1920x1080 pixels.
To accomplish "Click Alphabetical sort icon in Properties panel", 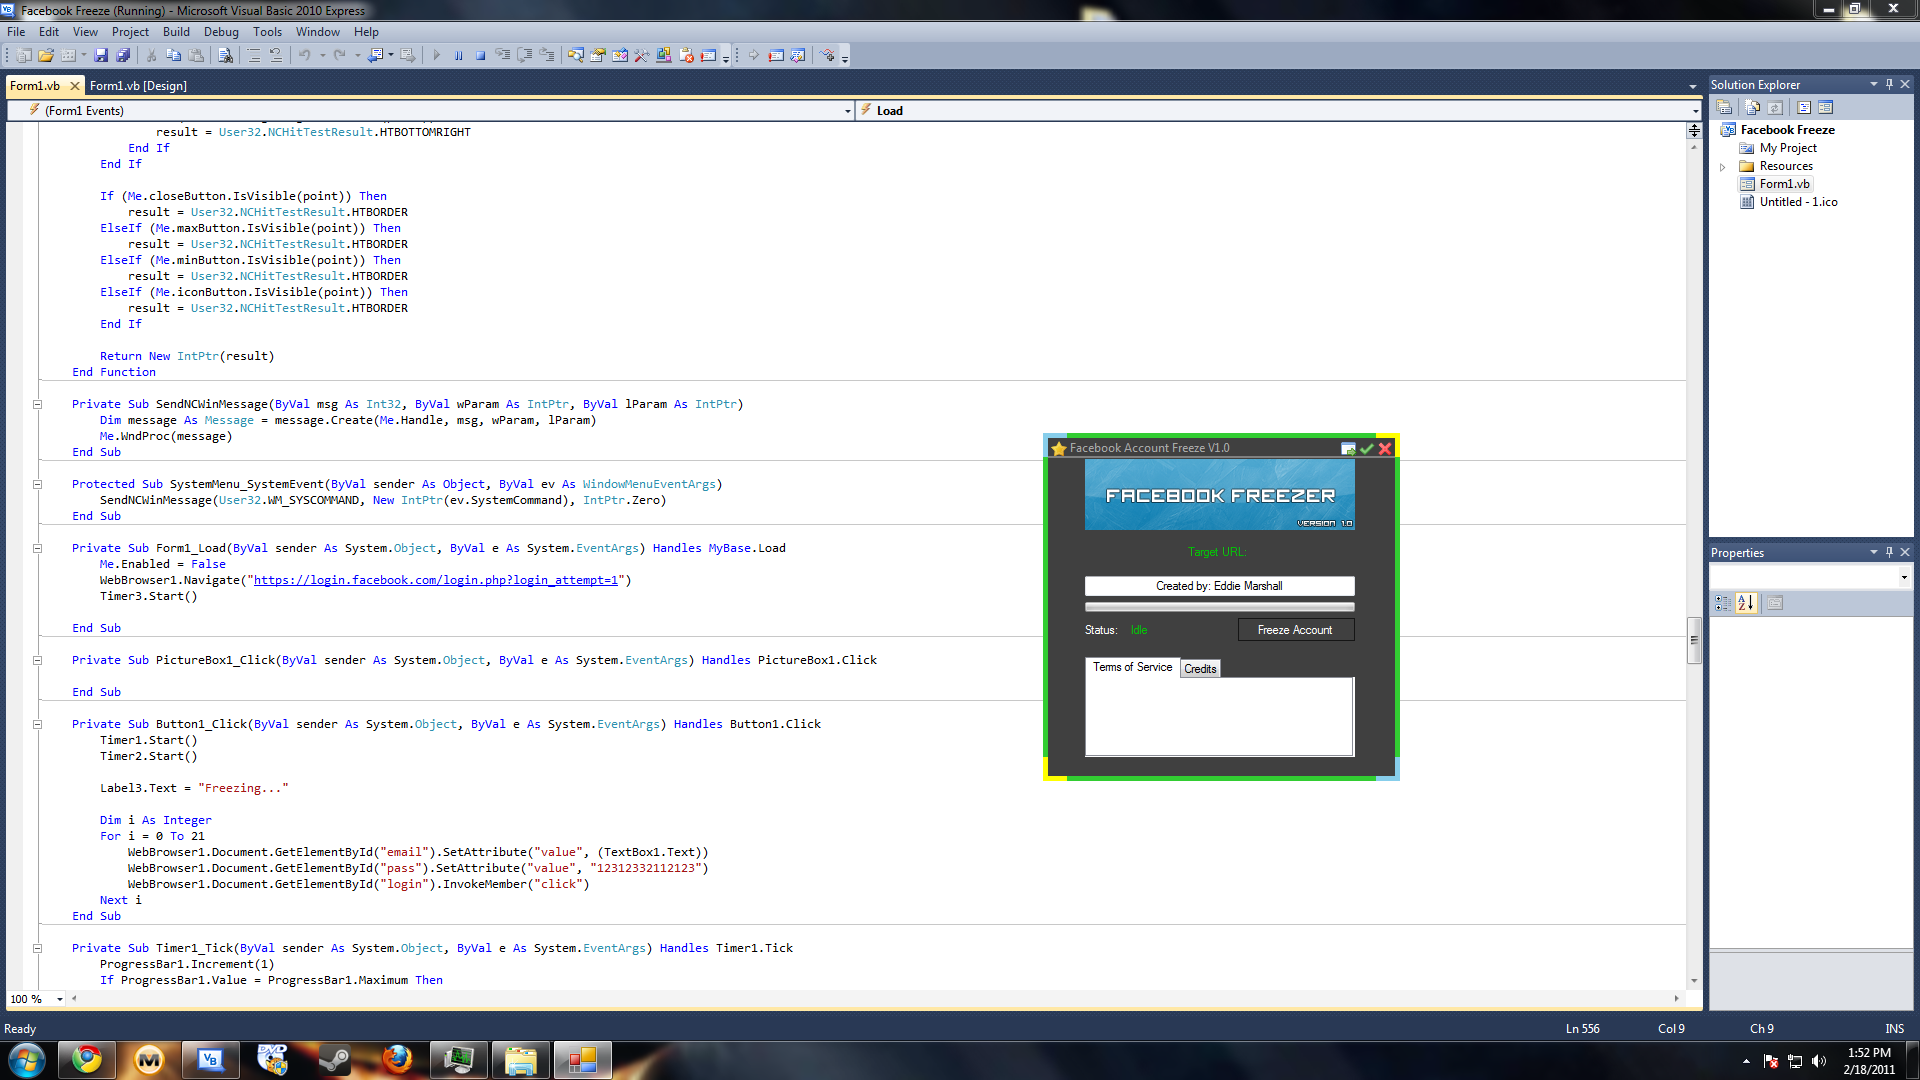I will (x=1746, y=603).
